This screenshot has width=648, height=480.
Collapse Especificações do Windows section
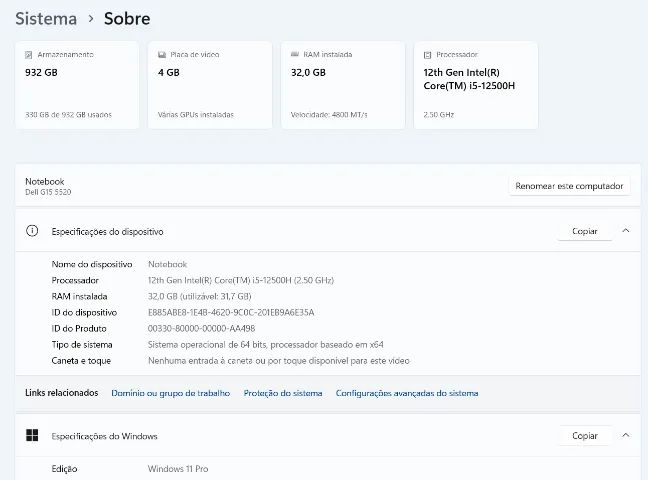tap(626, 435)
